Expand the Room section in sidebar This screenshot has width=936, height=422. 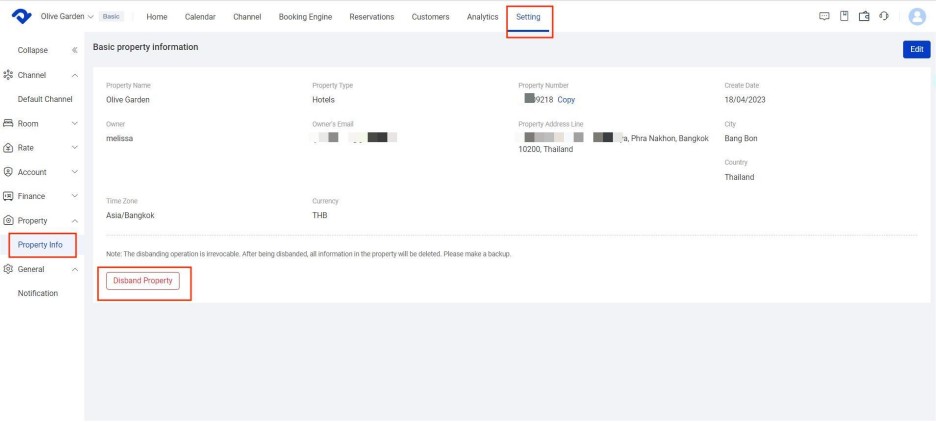(x=74, y=124)
